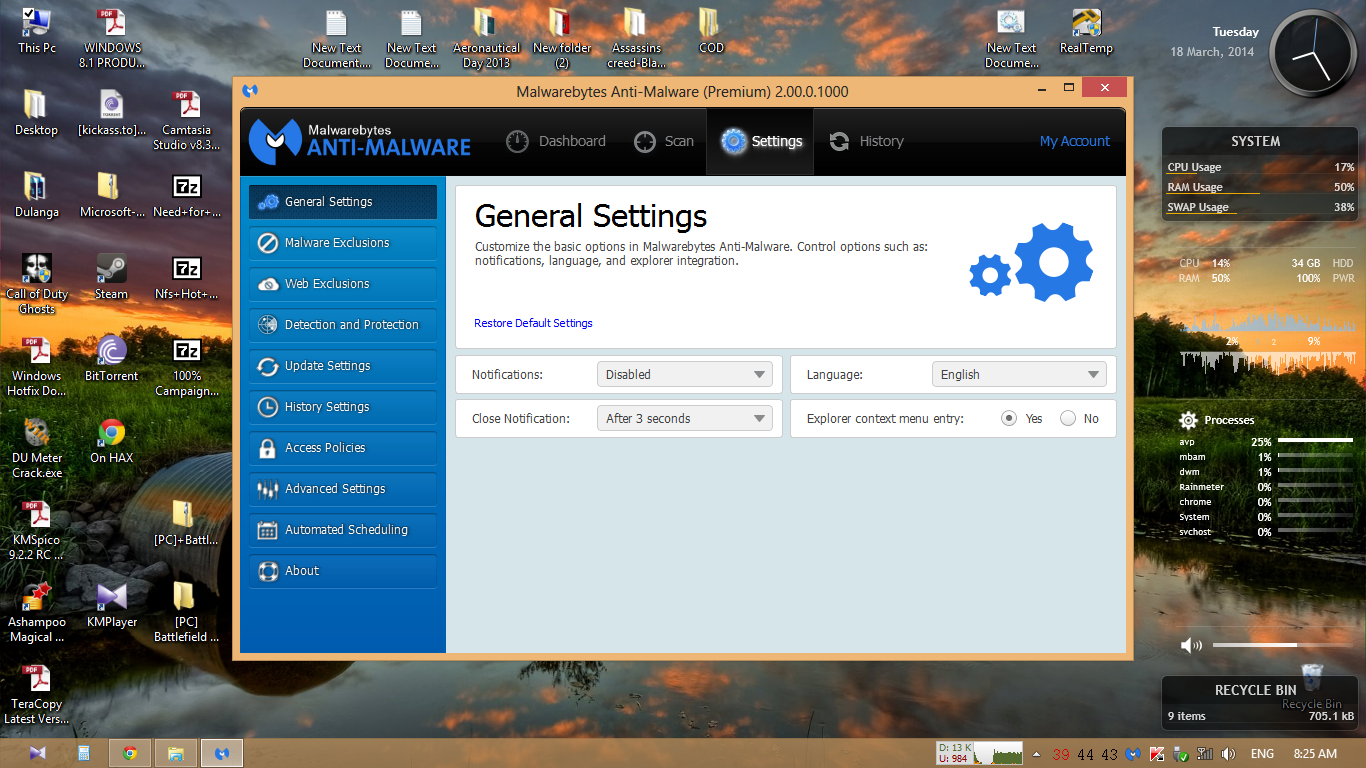
Task: Click the analog clock widget
Action: click(x=1313, y=53)
